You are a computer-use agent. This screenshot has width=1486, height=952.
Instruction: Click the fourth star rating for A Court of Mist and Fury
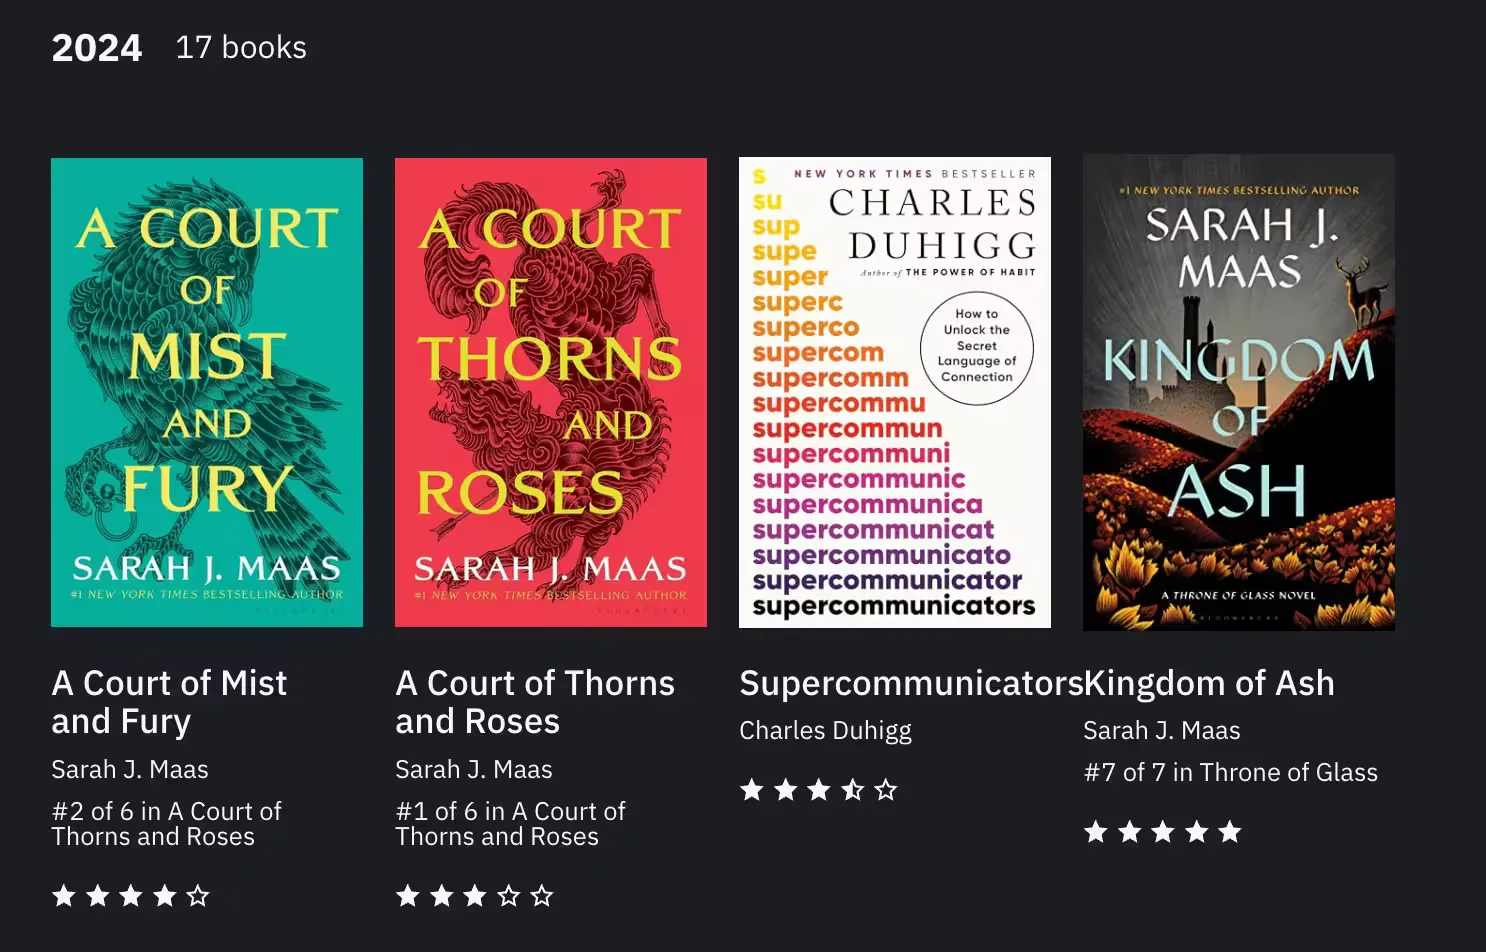[165, 896]
